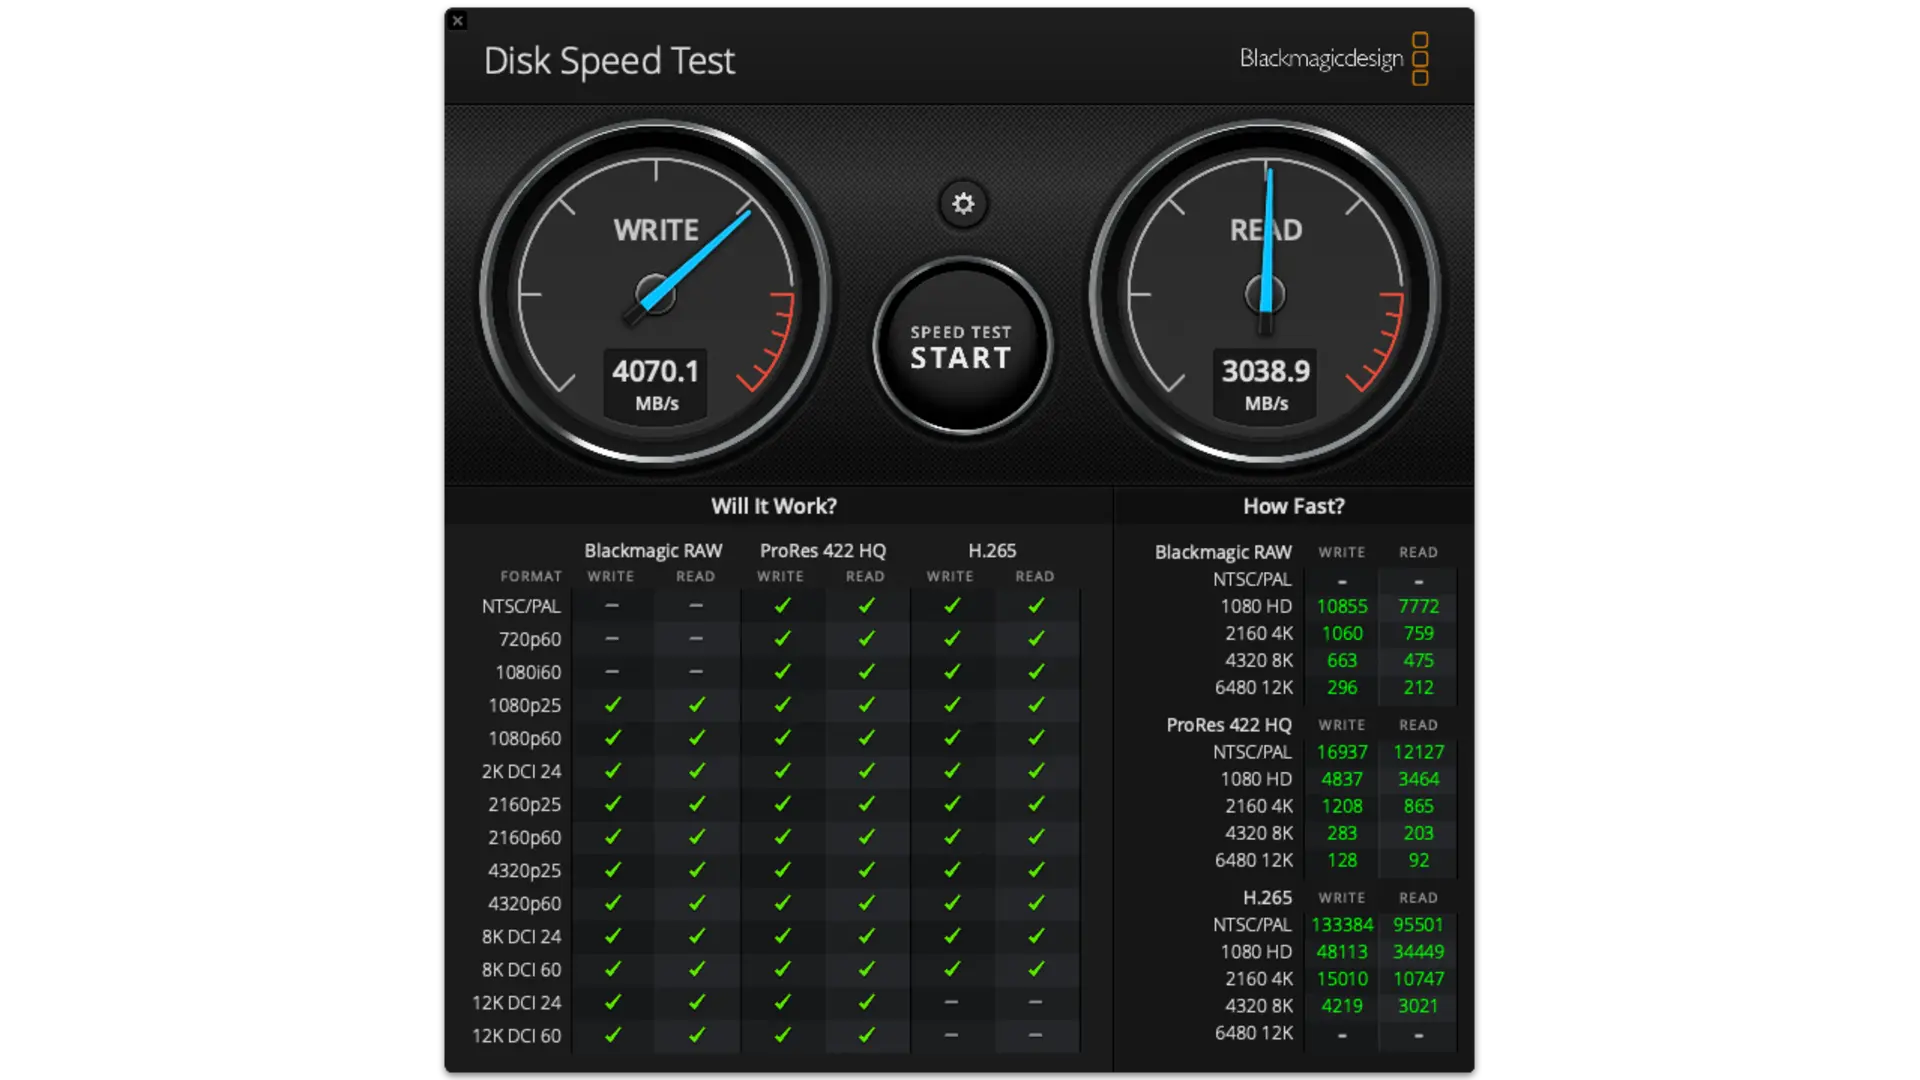The width and height of the screenshot is (1920, 1080).
Task: Click Blackmagic RAW write dash for 1080i60
Action: click(612, 672)
